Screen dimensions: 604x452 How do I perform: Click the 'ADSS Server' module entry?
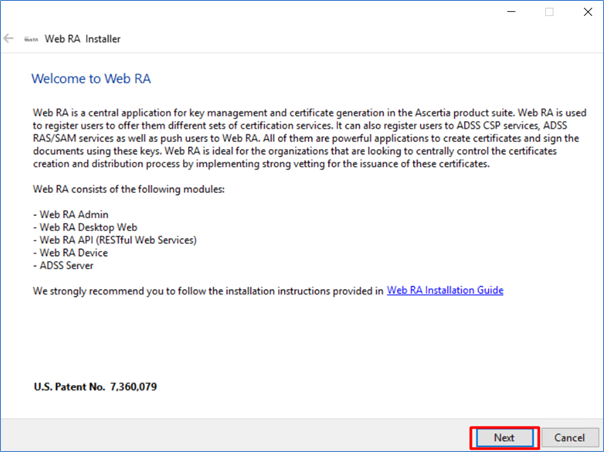[x=63, y=265]
